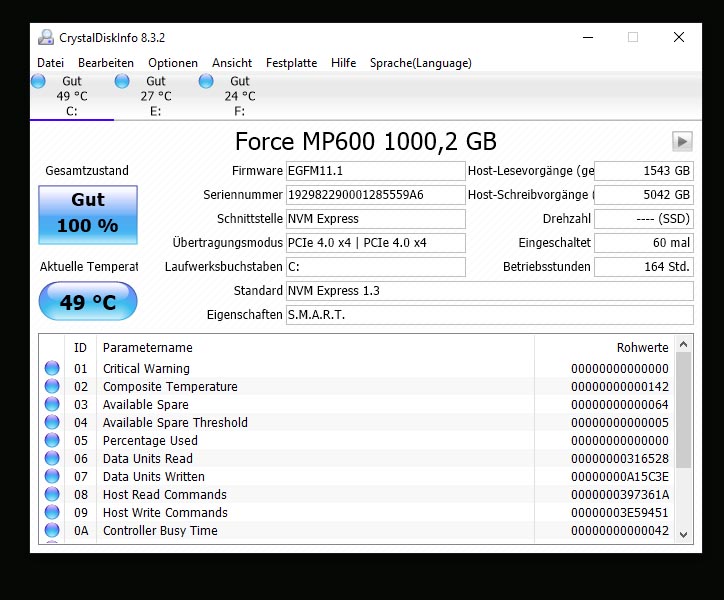Switch to the F: drive tab
724x600 pixels.
[240, 96]
